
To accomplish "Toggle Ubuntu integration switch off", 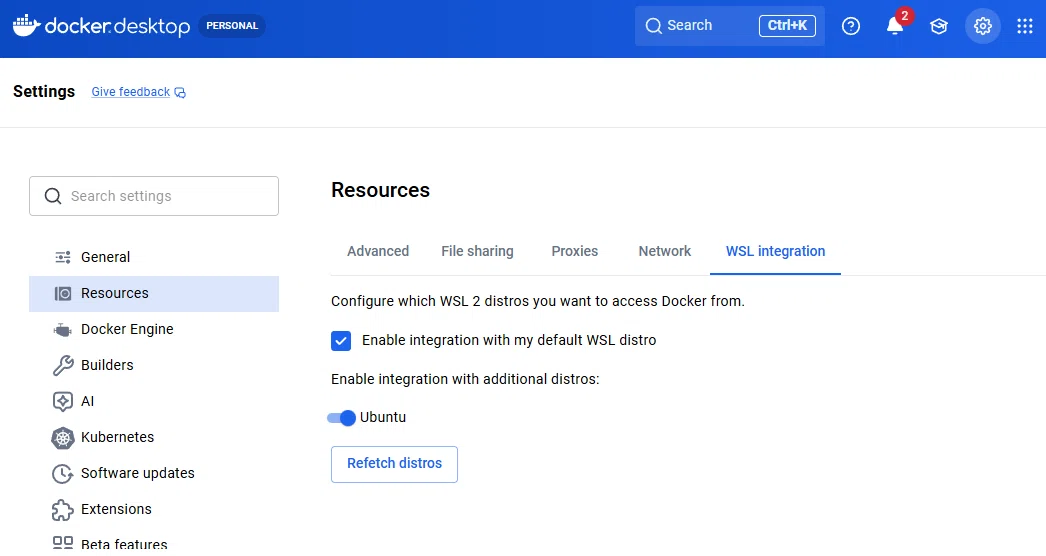I will [341, 418].
